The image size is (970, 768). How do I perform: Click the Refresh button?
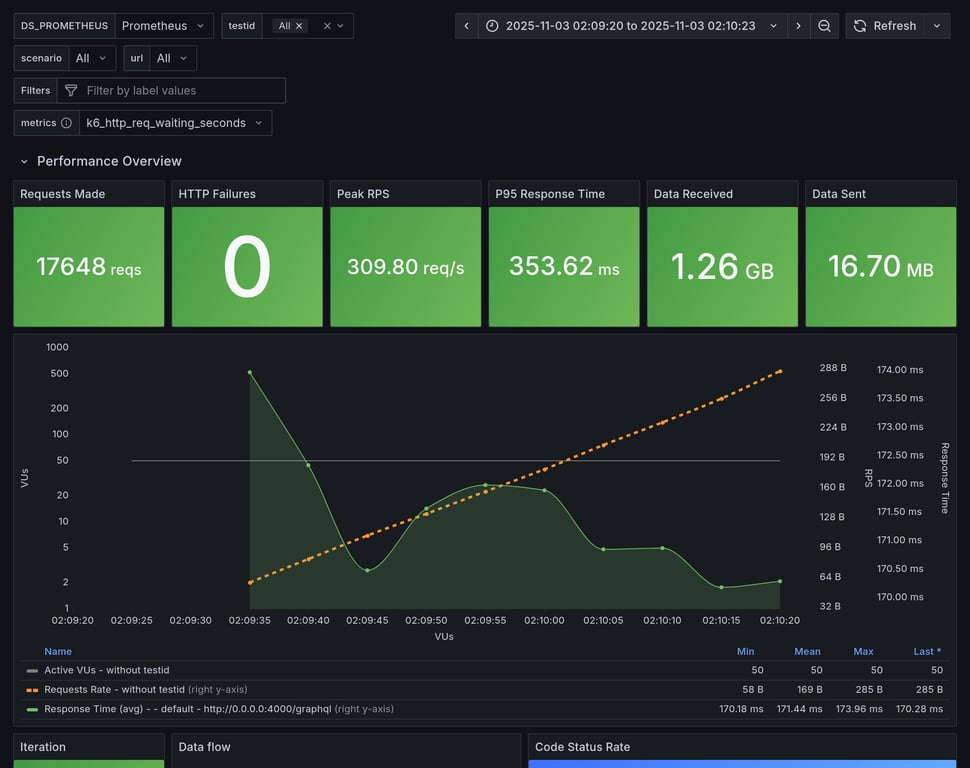(884, 26)
